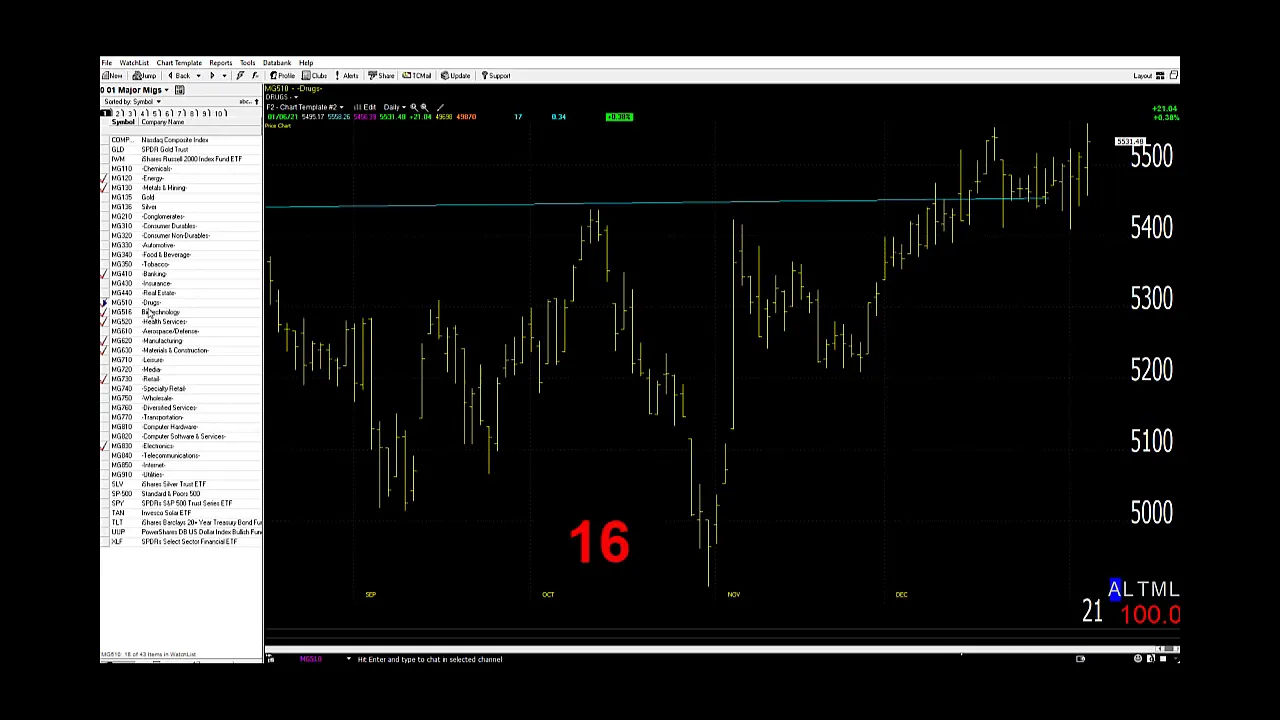Click the Layout button top right

(x=1142, y=76)
